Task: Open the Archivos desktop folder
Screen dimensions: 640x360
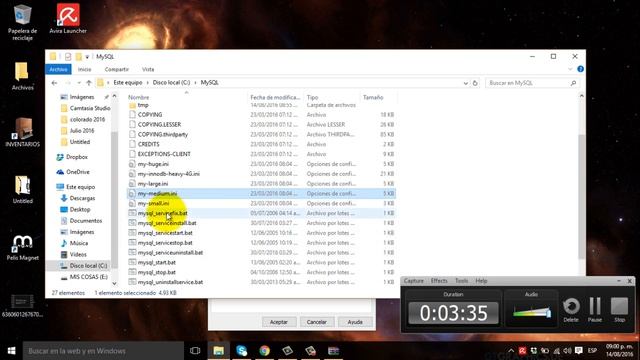Action: (22, 76)
